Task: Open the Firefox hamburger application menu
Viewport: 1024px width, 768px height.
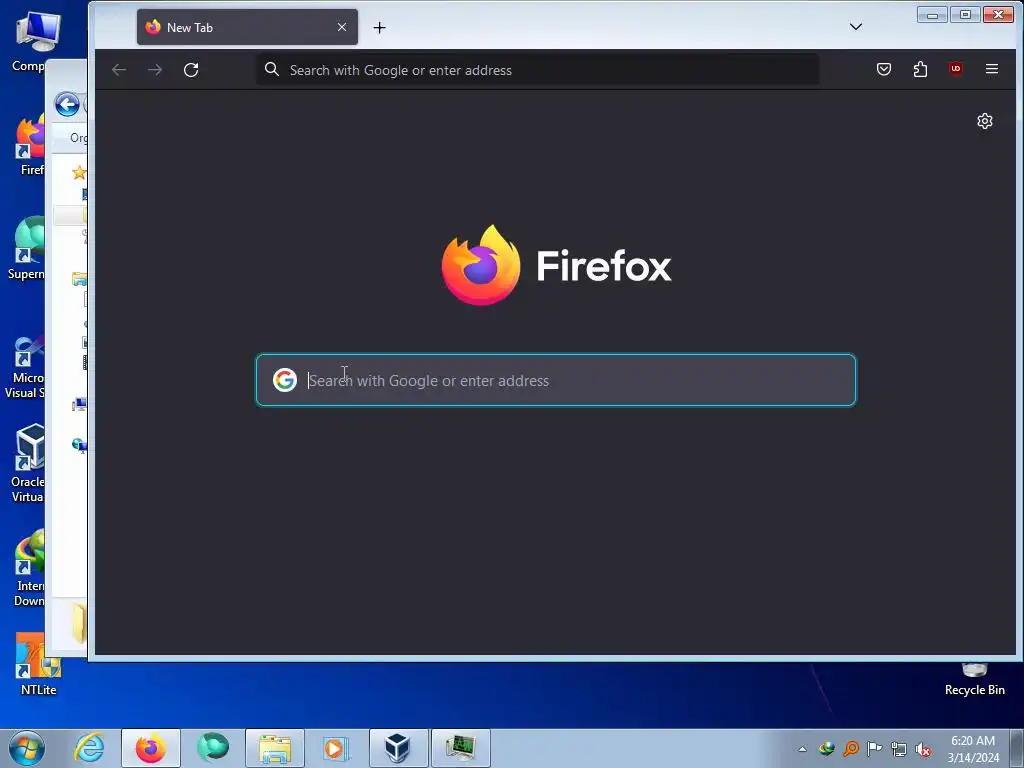Action: click(x=991, y=69)
